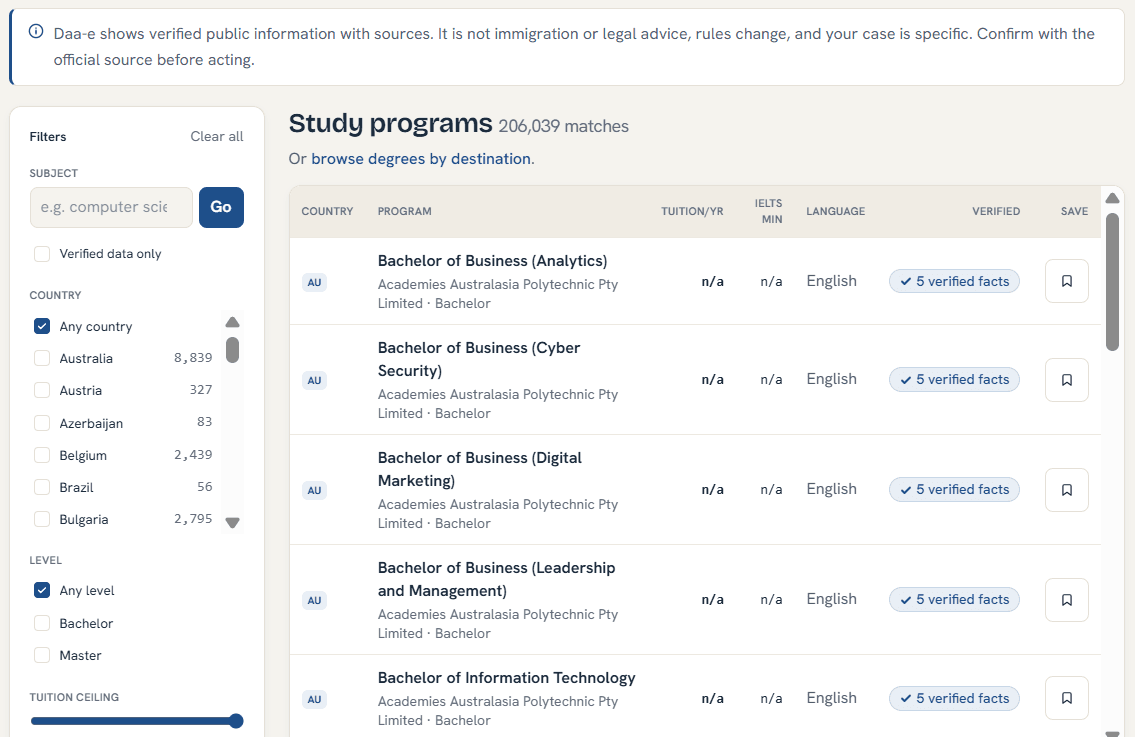The height and width of the screenshot is (737, 1135).
Task: Check the Brazil country option
Action: point(42,487)
